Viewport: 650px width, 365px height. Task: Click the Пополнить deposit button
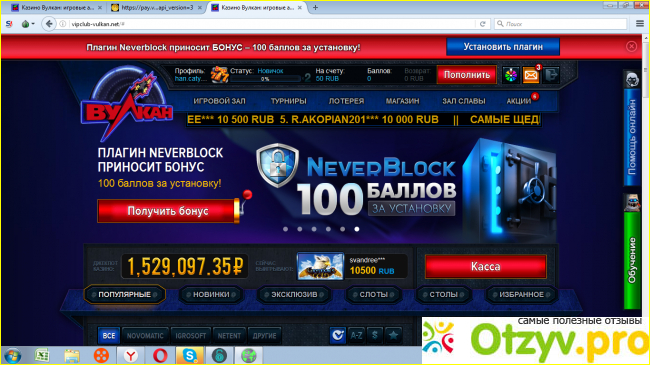click(467, 75)
